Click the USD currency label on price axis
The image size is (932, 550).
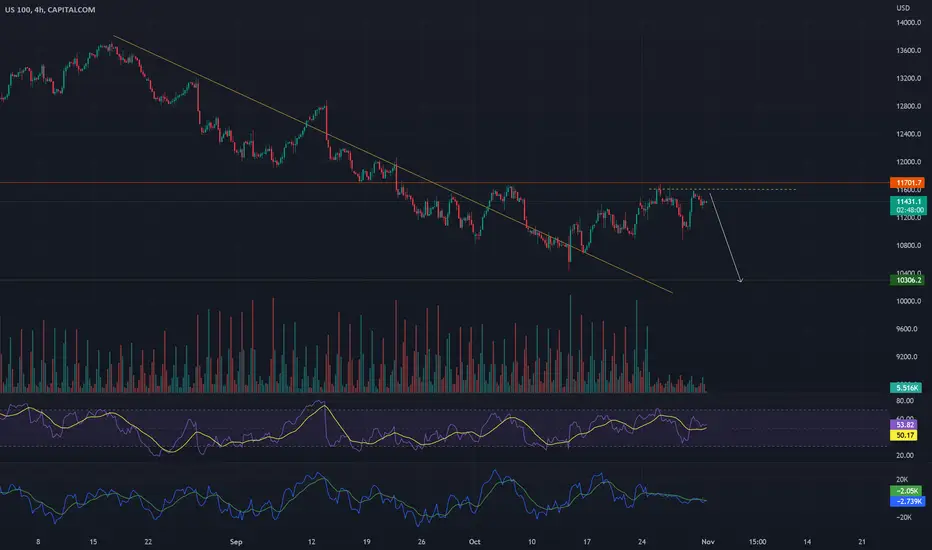point(903,8)
